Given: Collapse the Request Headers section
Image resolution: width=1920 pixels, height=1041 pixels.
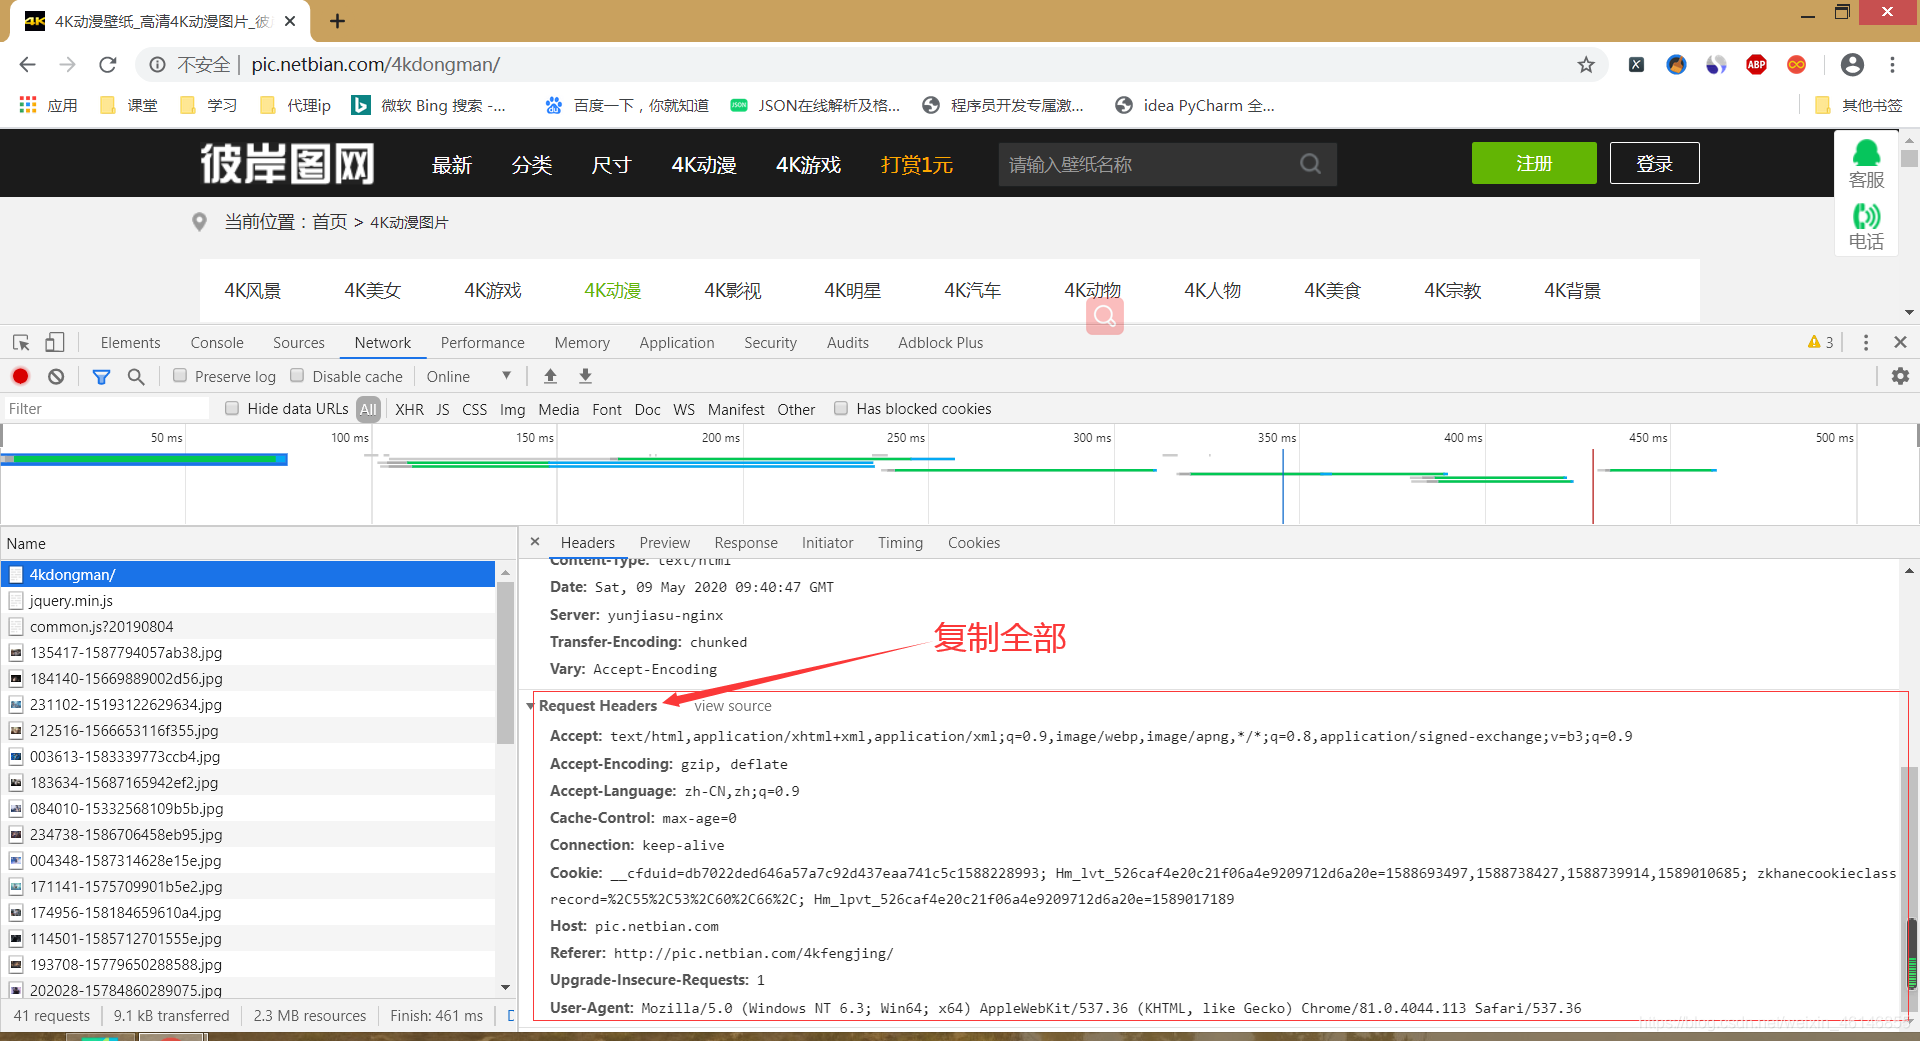Looking at the screenshot, I should coord(531,706).
